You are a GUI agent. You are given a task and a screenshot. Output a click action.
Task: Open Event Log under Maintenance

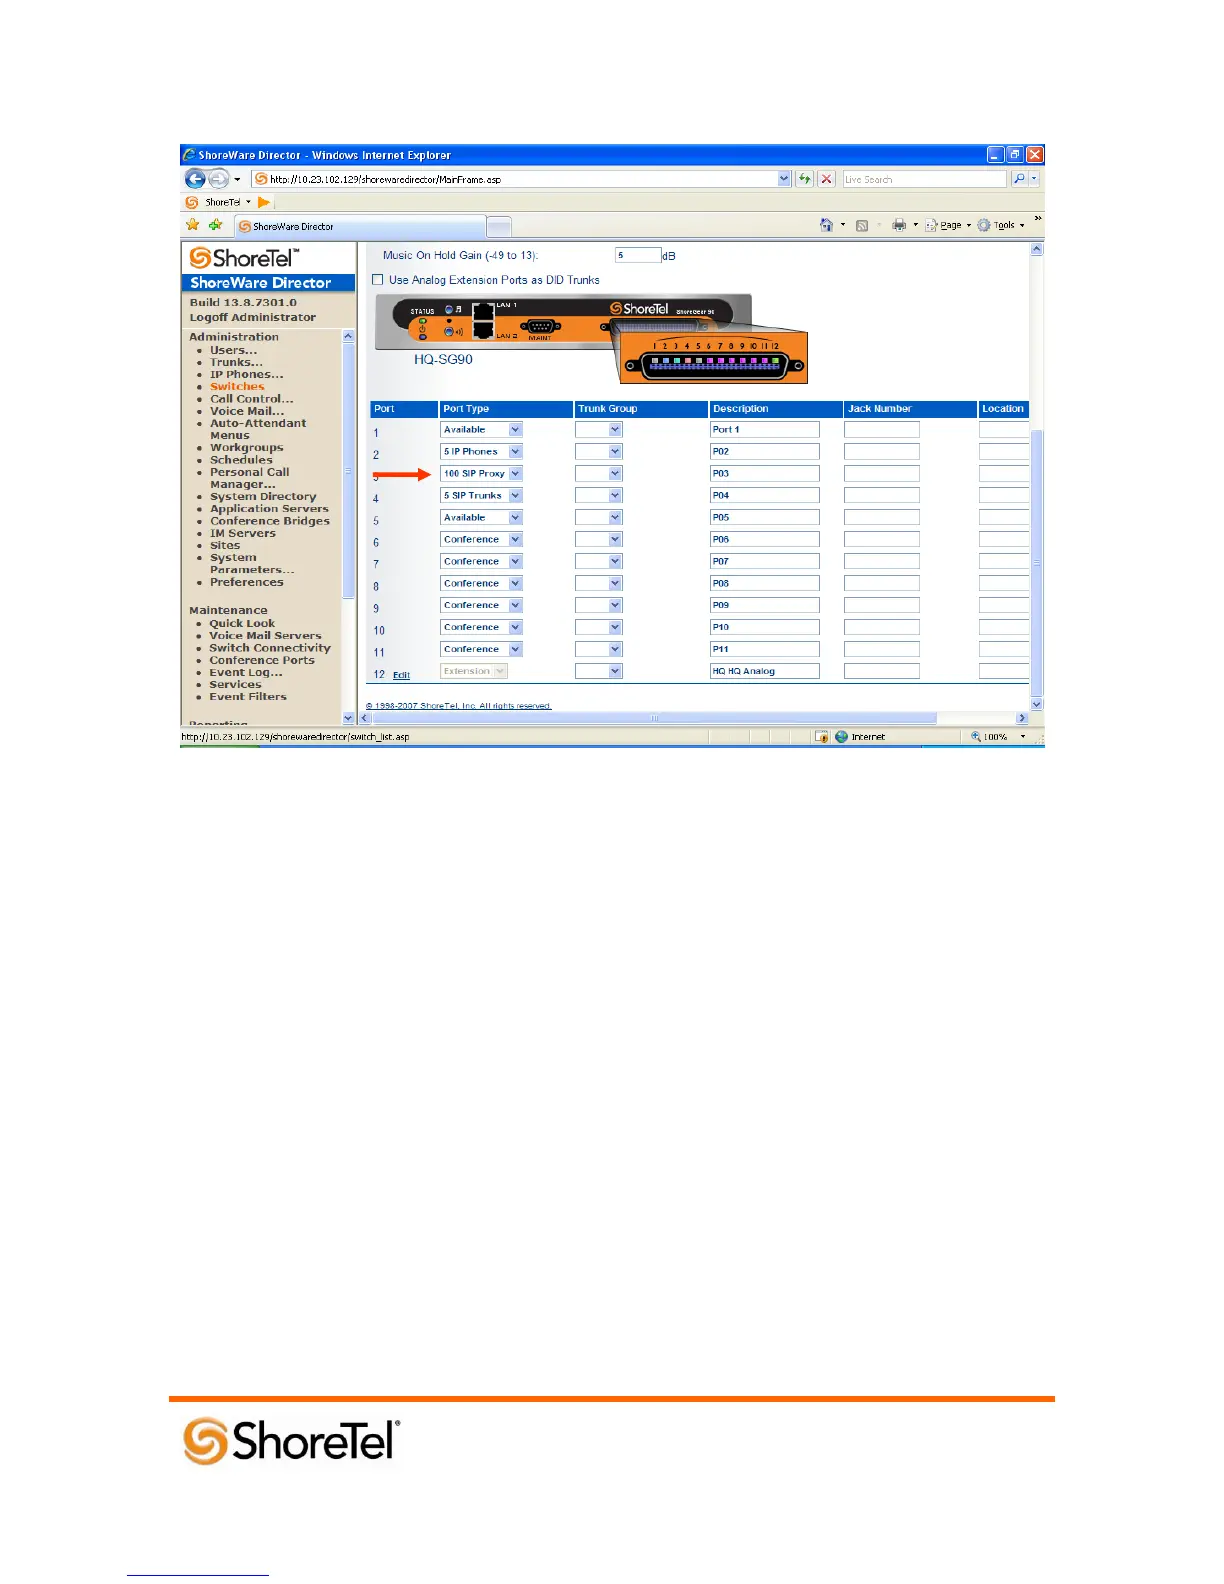tap(246, 673)
